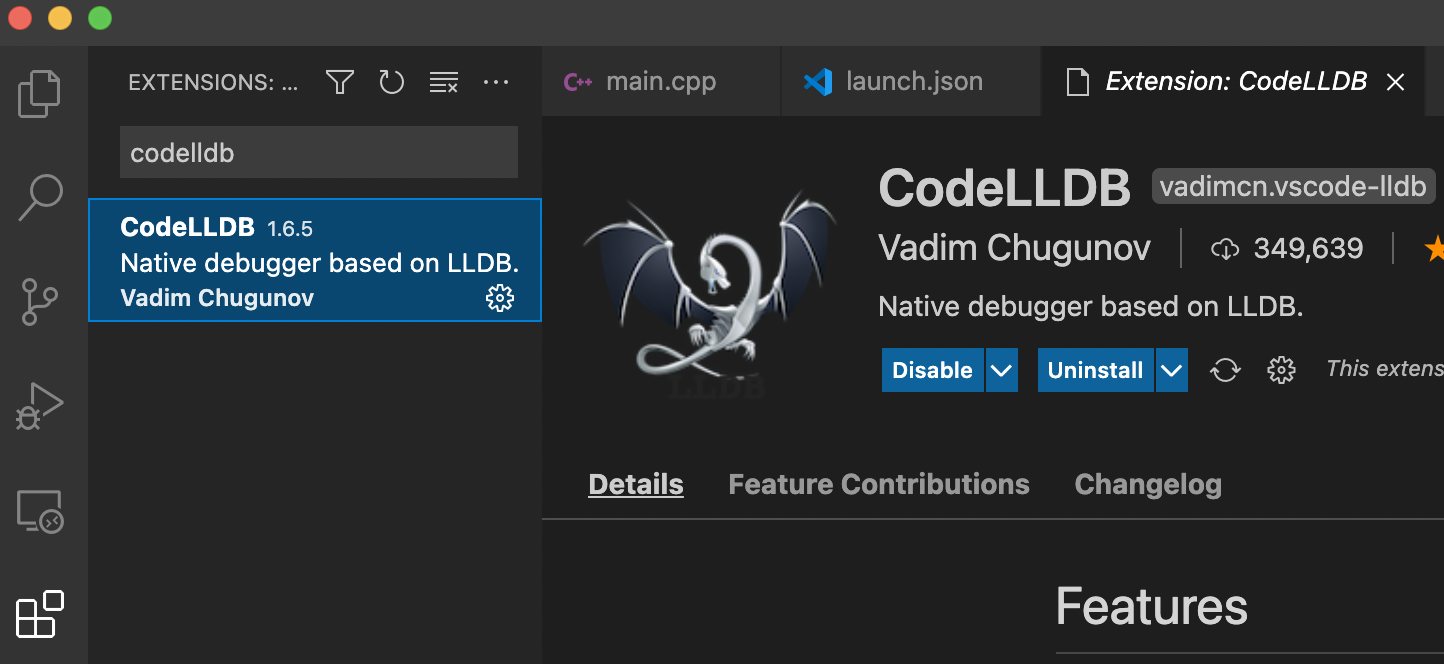Select the Details tab
1444x664 pixels.
pos(636,485)
